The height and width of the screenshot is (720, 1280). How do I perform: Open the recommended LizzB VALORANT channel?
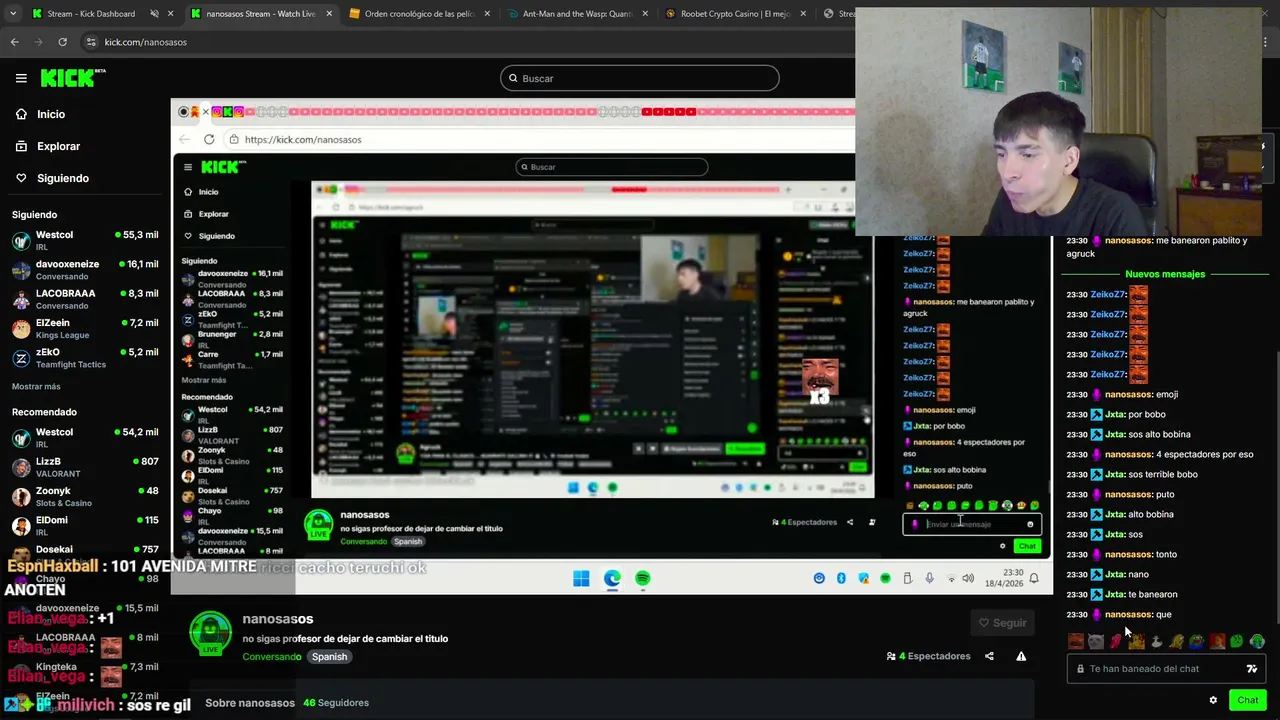(x=85, y=467)
